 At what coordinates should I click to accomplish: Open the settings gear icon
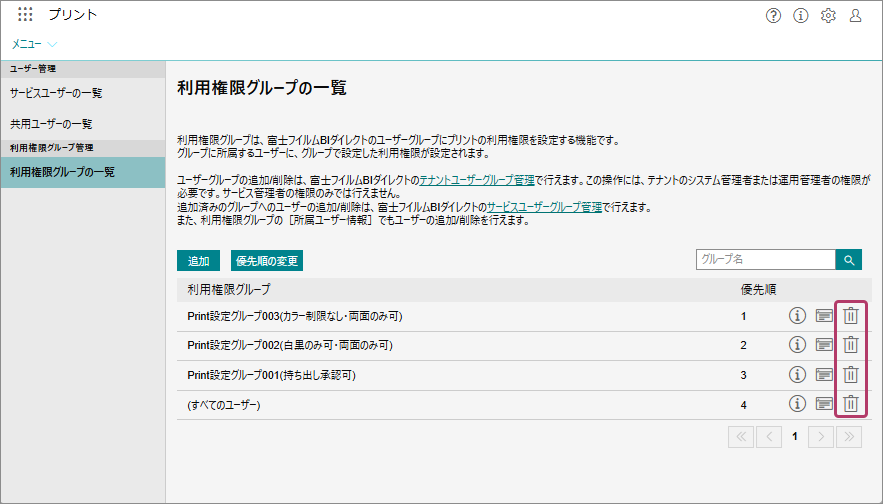tap(828, 16)
